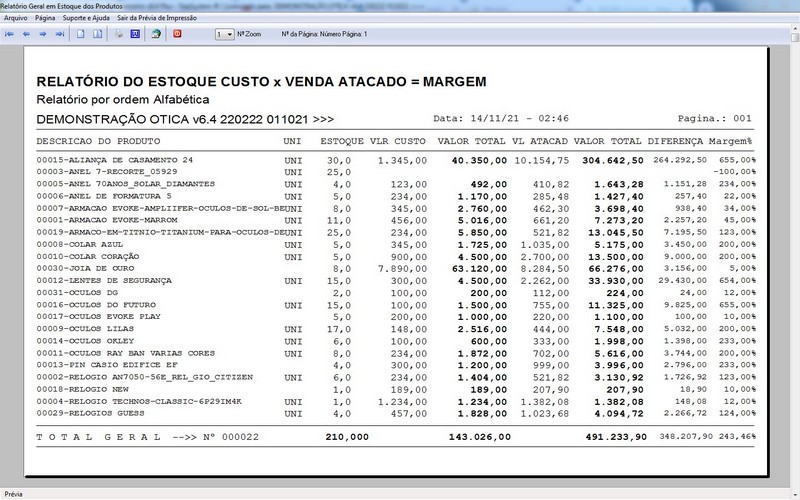Click row '00006-ANEL DE FORMATURA 5'
This screenshot has height=500, width=800.
point(395,196)
